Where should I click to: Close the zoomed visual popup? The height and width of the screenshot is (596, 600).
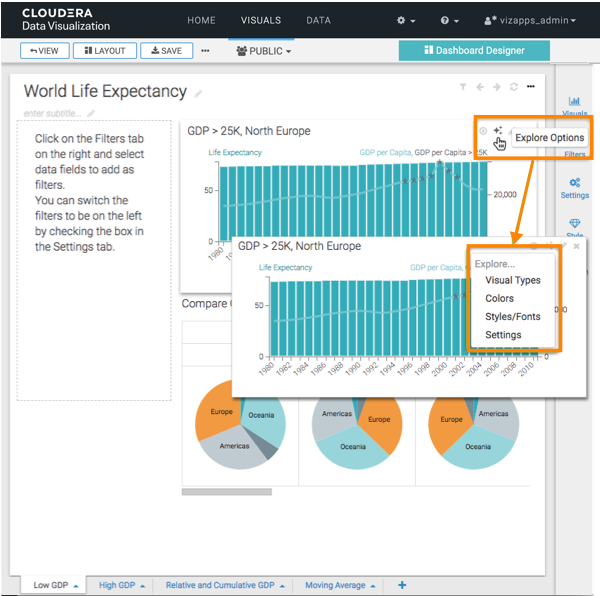pyautogui.click(x=576, y=245)
